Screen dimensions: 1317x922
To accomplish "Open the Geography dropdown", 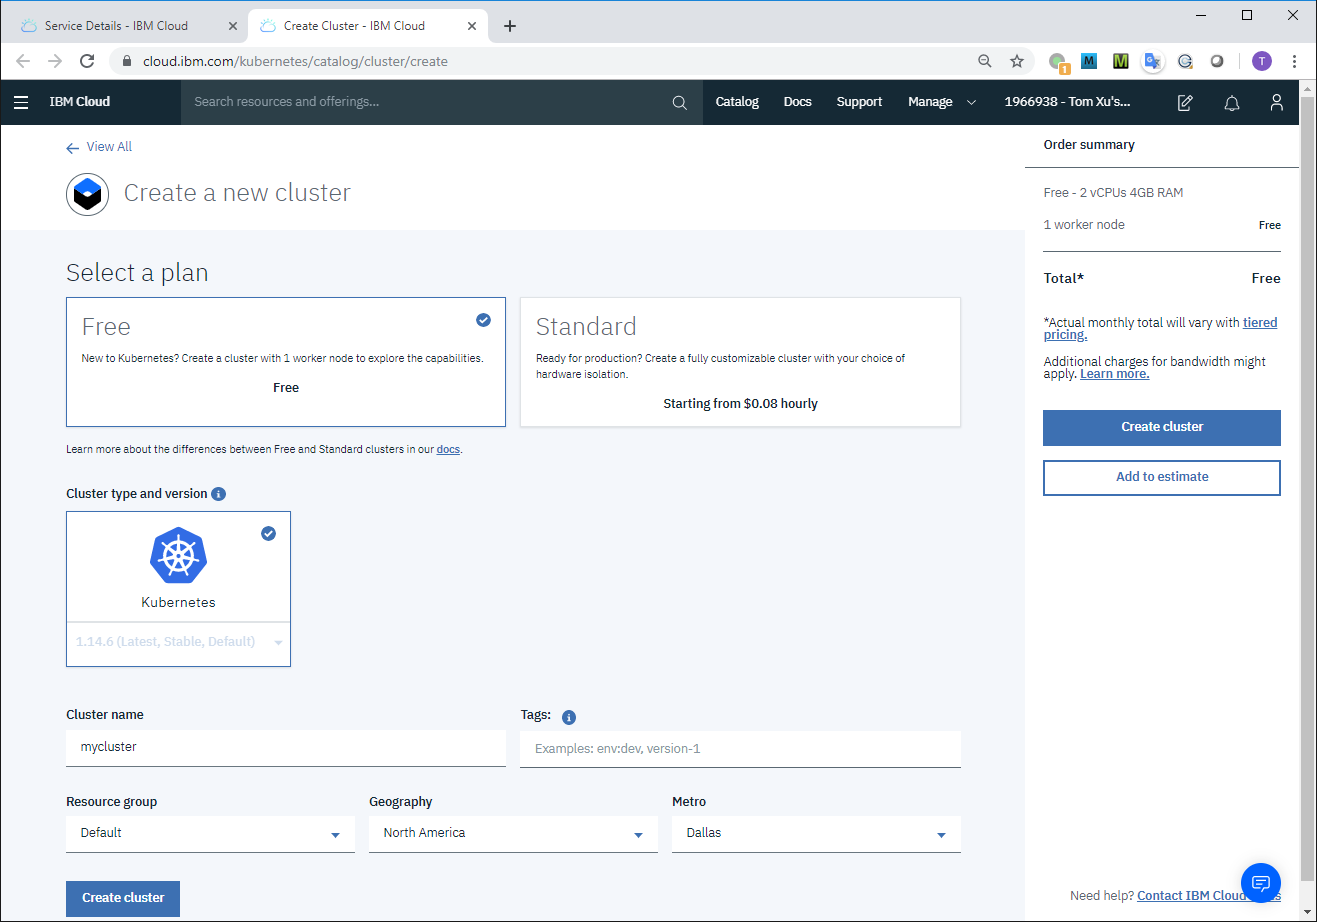I will point(513,834).
